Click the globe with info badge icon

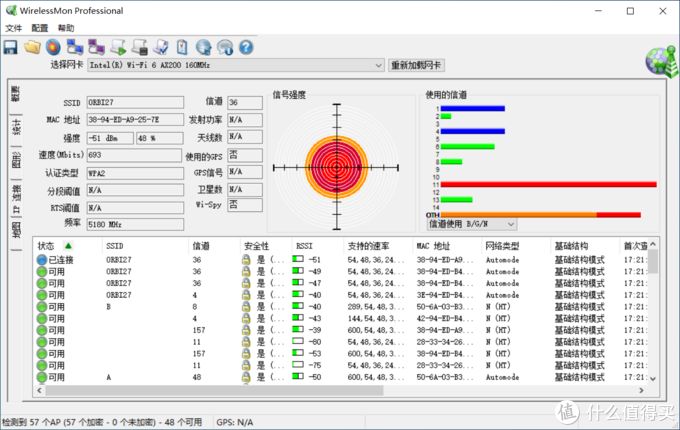point(225,47)
